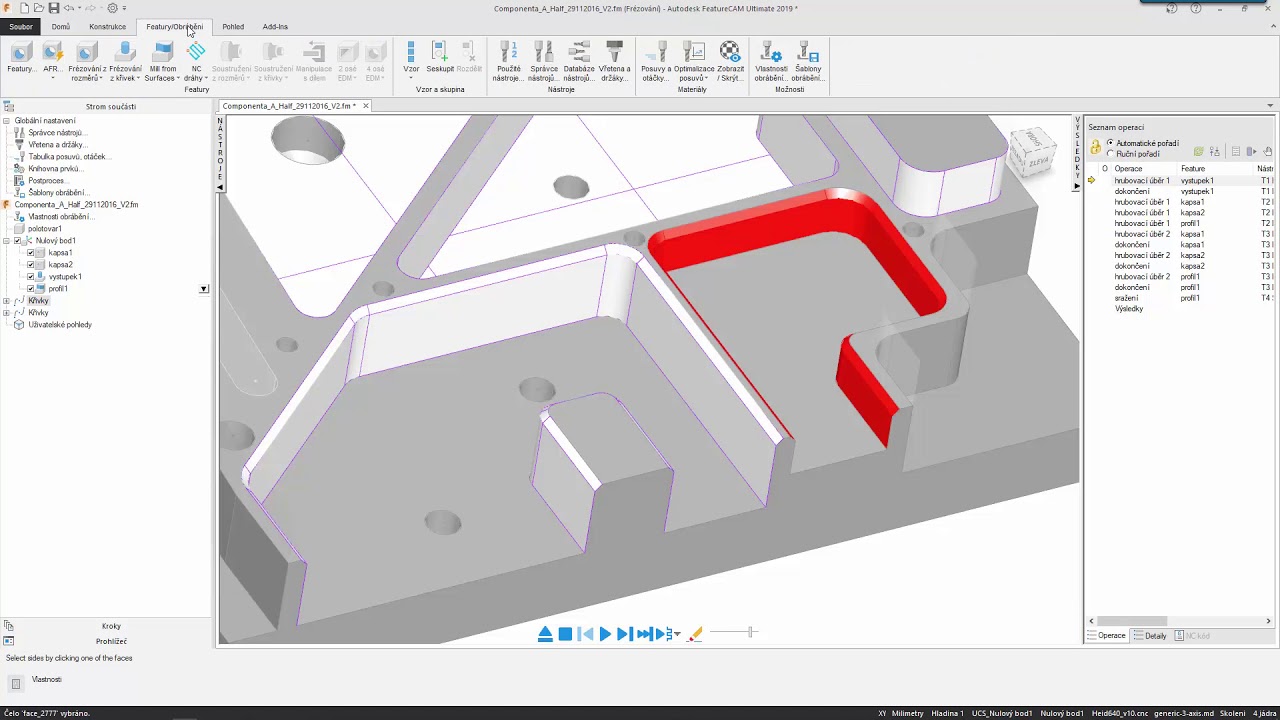Play the machining simulation

[x=605, y=634]
